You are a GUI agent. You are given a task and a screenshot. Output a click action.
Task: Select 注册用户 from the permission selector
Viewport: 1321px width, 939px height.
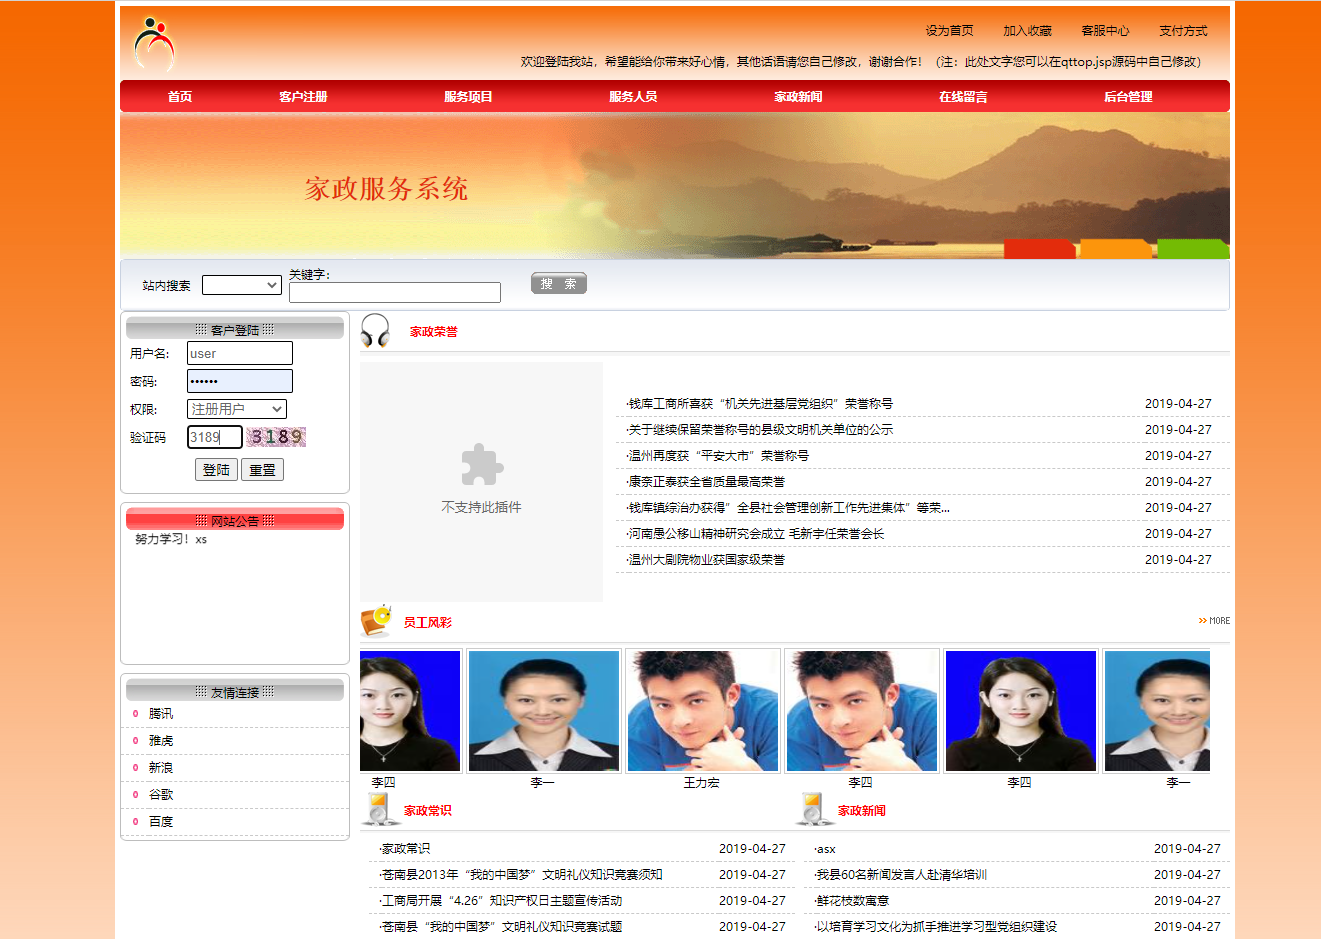click(x=236, y=408)
